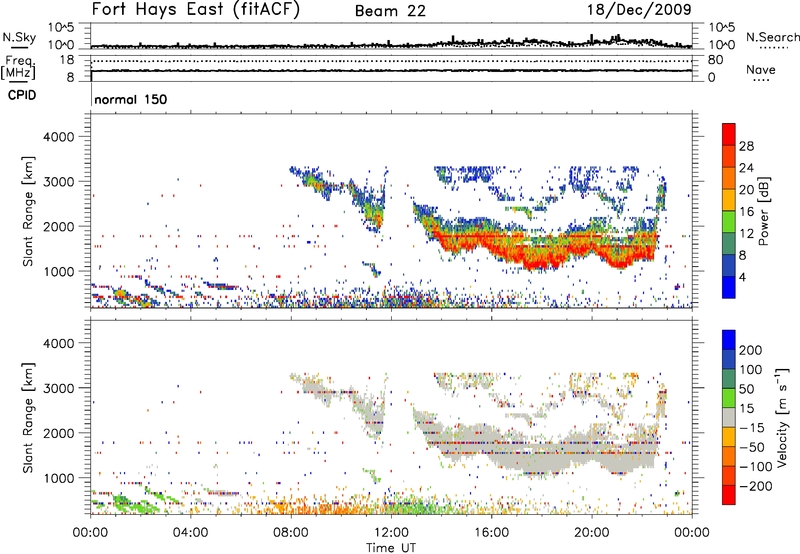Click the date '18/Dec/2009'
800x554 pixels.
pos(639,10)
